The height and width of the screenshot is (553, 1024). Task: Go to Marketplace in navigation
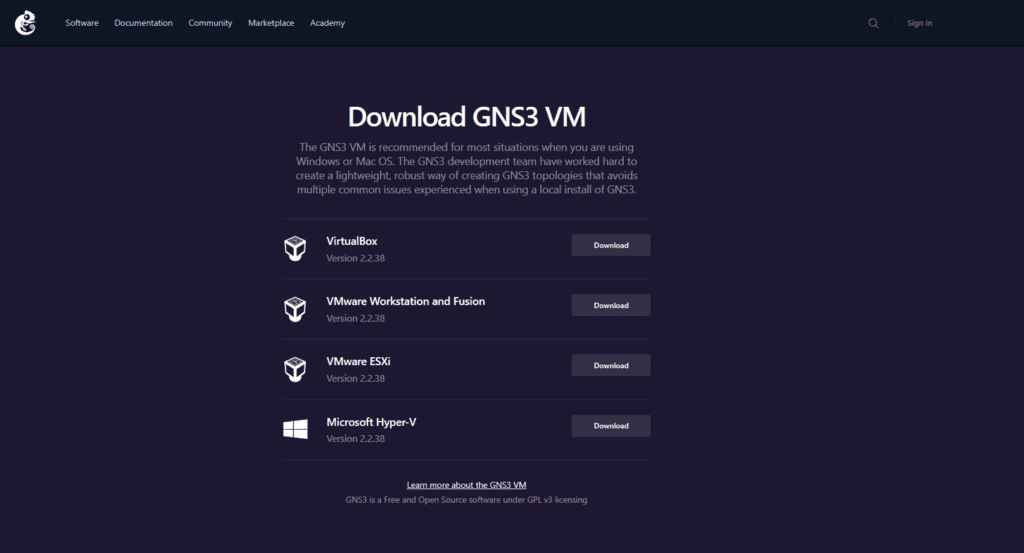tap(271, 23)
